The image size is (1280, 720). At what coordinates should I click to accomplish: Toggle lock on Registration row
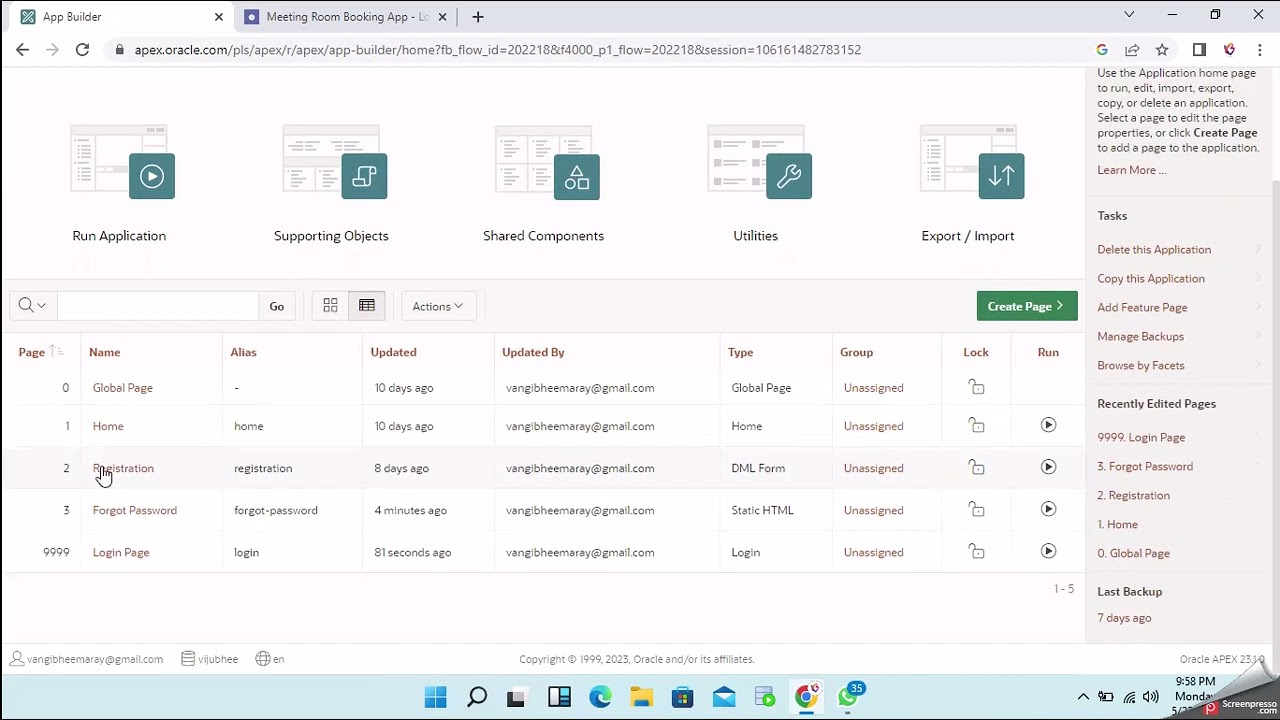click(x=976, y=467)
